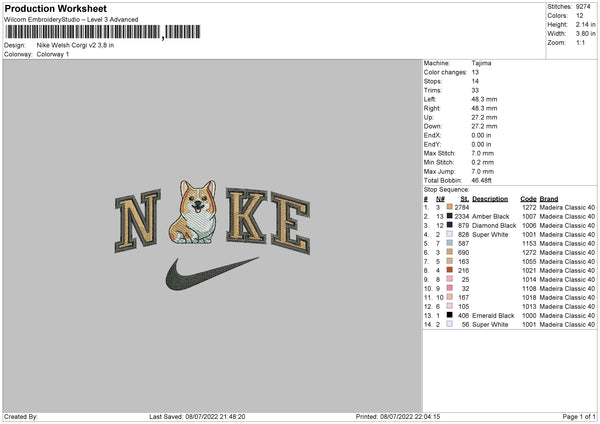Click the Total Bobbin value

(x=481, y=180)
